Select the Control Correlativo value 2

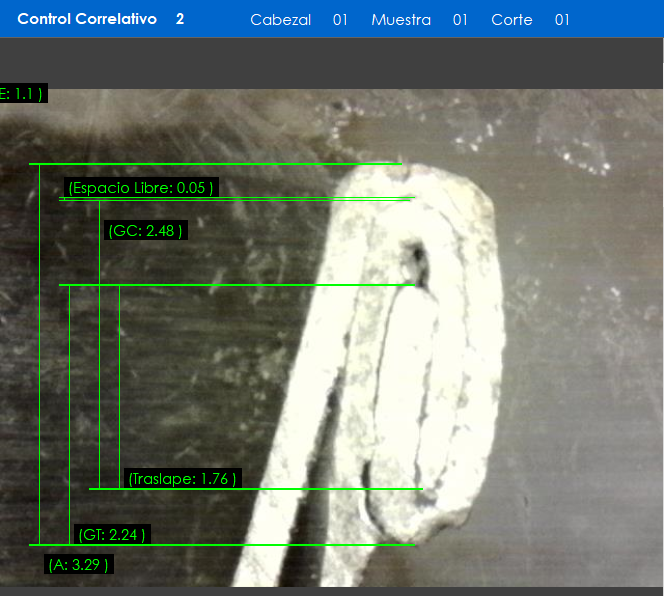click(x=180, y=19)
